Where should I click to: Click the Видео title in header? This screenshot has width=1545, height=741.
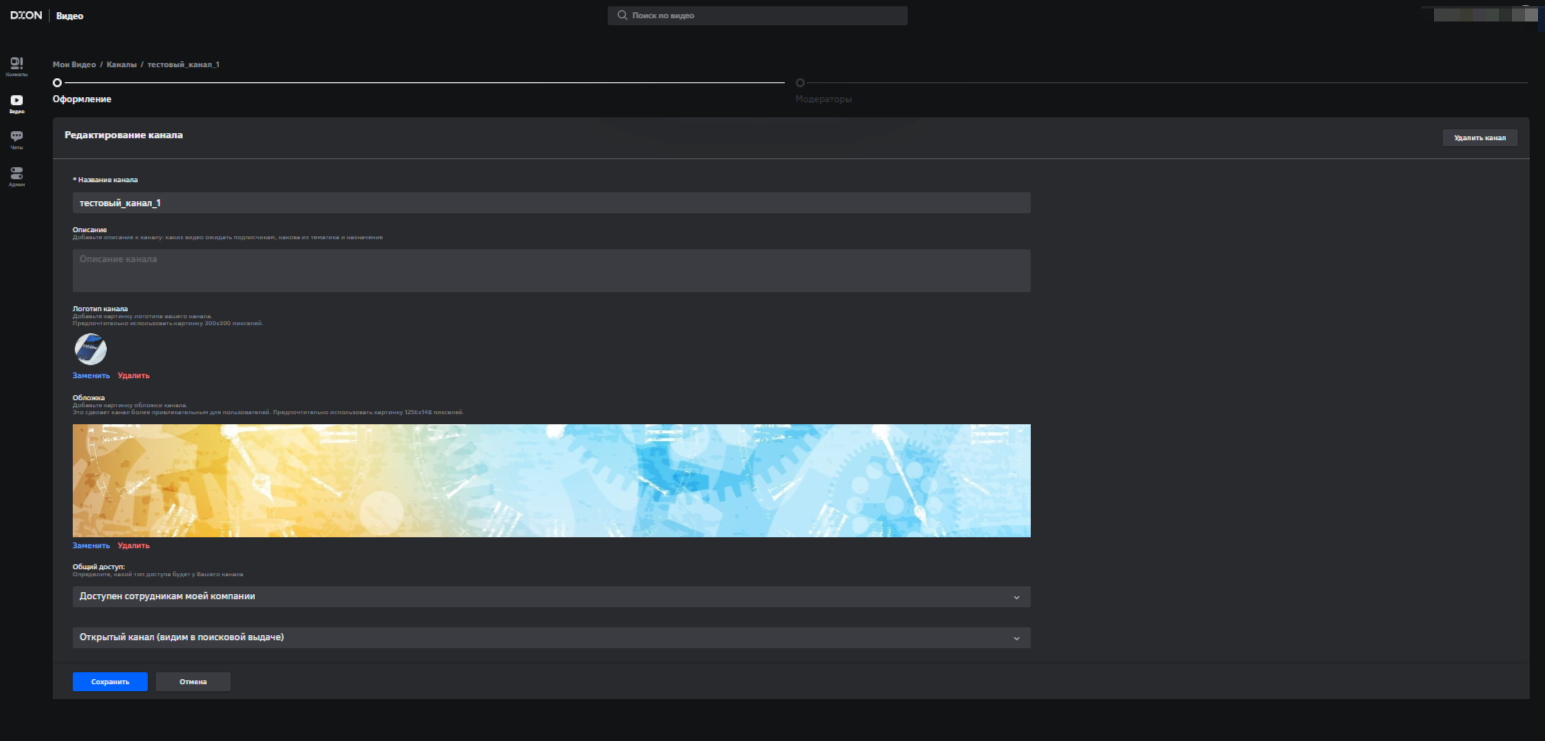coord(70,16)
